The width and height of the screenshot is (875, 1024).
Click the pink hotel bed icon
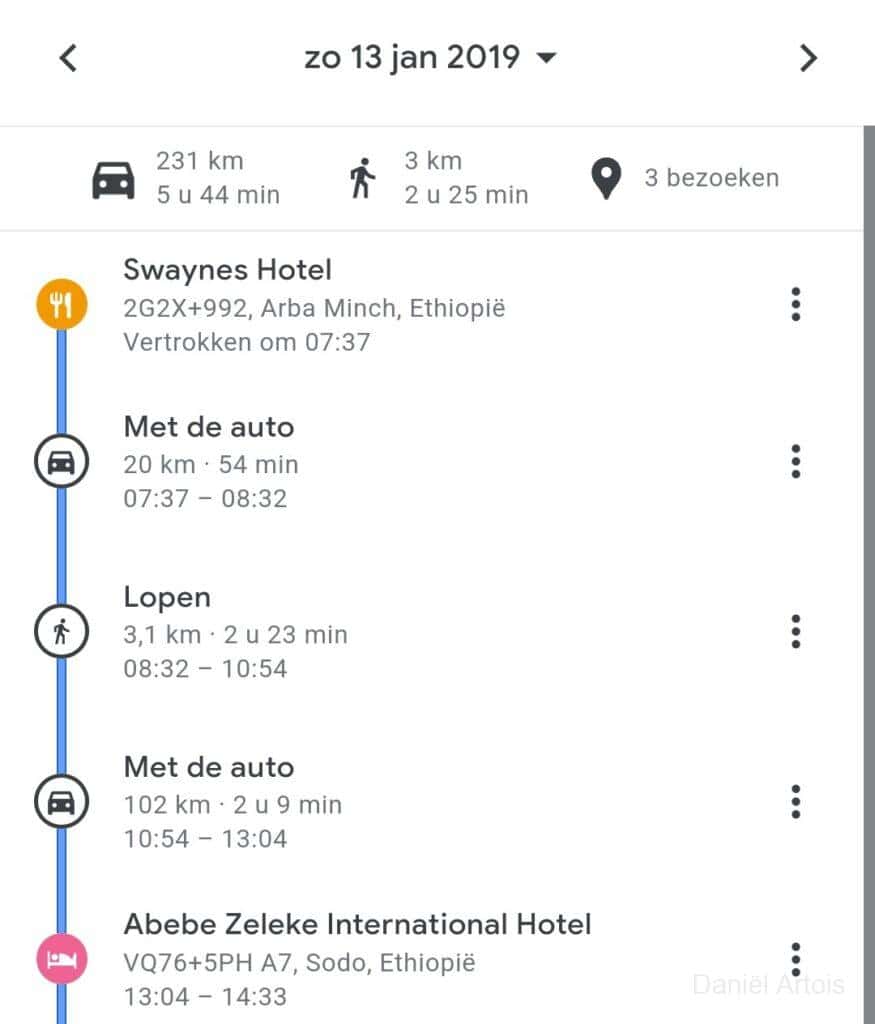[x=62, y=960]
